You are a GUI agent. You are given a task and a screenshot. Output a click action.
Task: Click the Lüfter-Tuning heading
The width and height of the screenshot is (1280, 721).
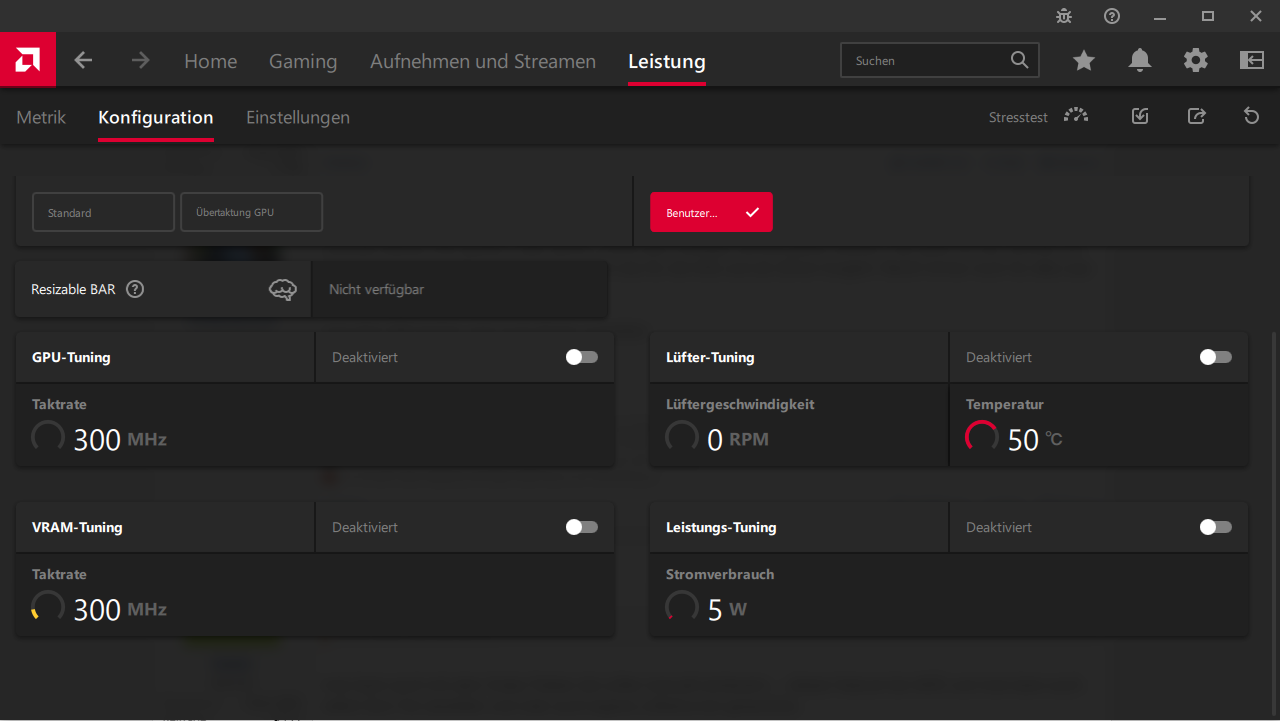pyautogui.click(x=710, y=357)
